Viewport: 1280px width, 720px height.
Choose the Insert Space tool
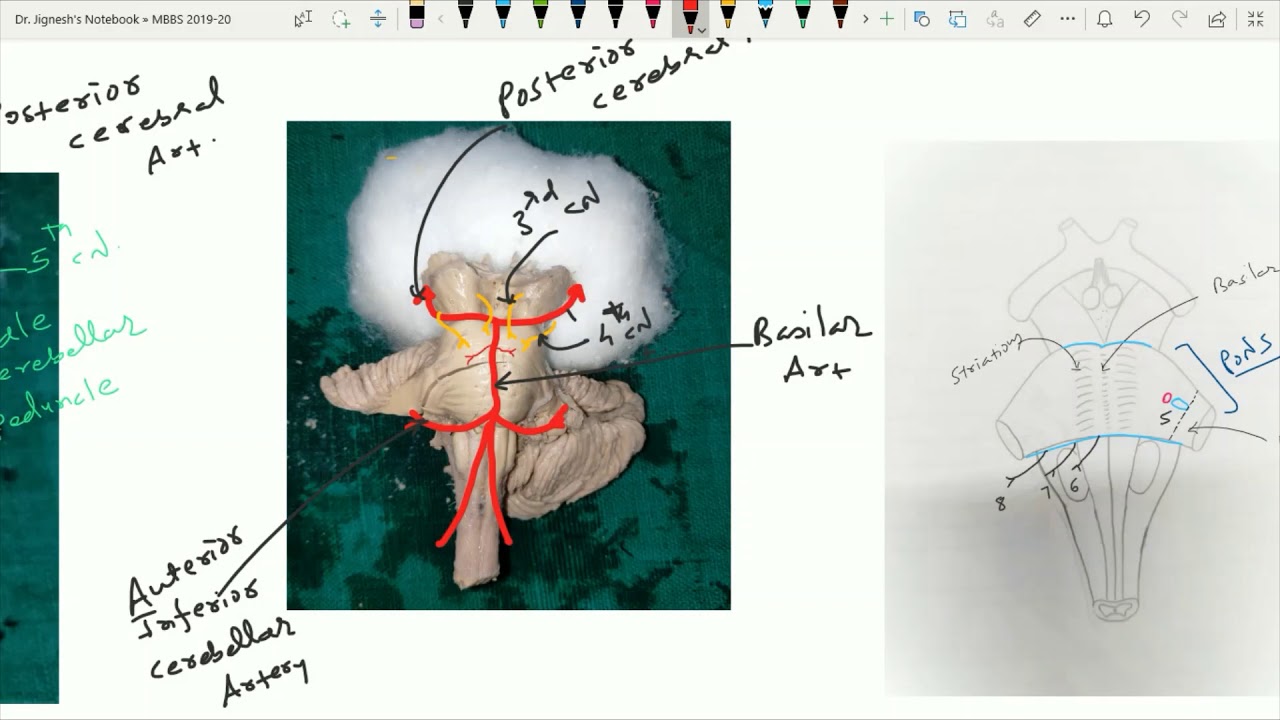click(378, 19)
